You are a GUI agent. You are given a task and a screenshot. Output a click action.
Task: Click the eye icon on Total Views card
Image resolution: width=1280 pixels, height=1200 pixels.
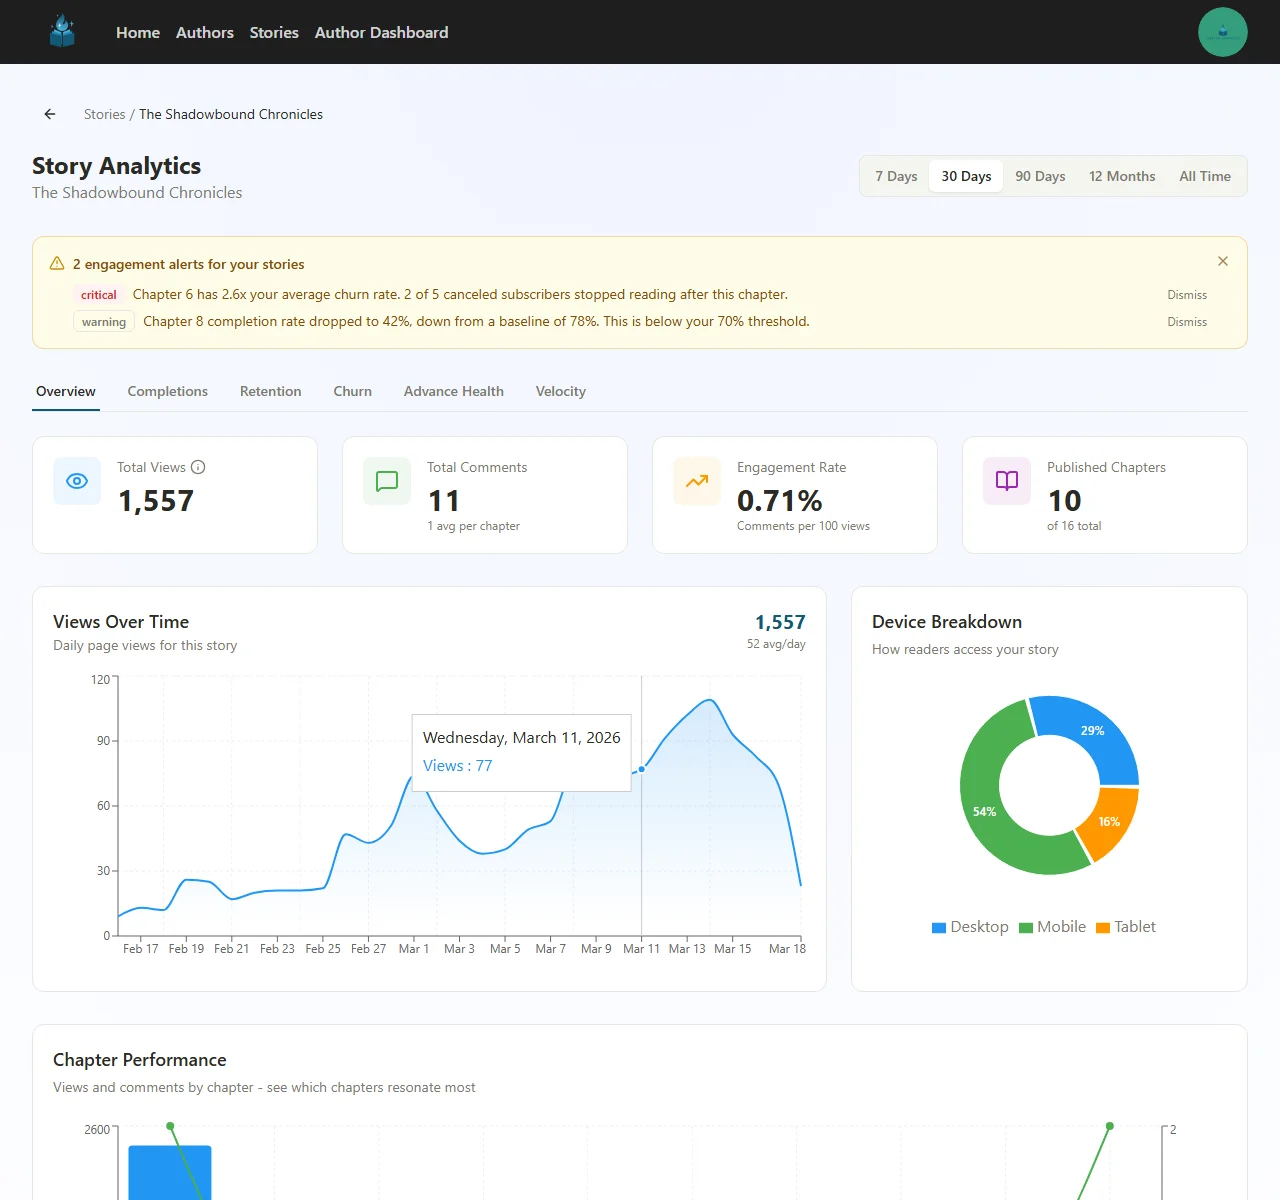tap(76, 481)
